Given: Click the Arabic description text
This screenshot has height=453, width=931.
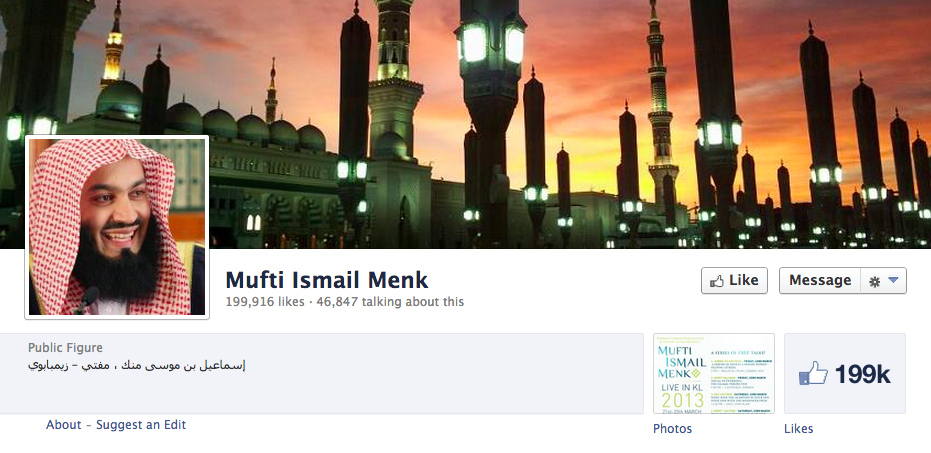Looking at the screenshot, I should [137, 365].
